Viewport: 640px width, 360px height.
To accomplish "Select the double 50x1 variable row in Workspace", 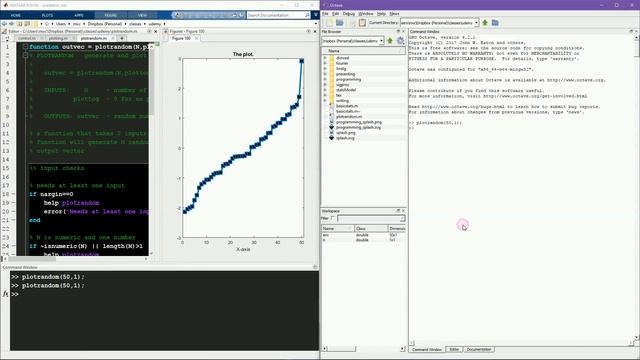I will 363,235.
